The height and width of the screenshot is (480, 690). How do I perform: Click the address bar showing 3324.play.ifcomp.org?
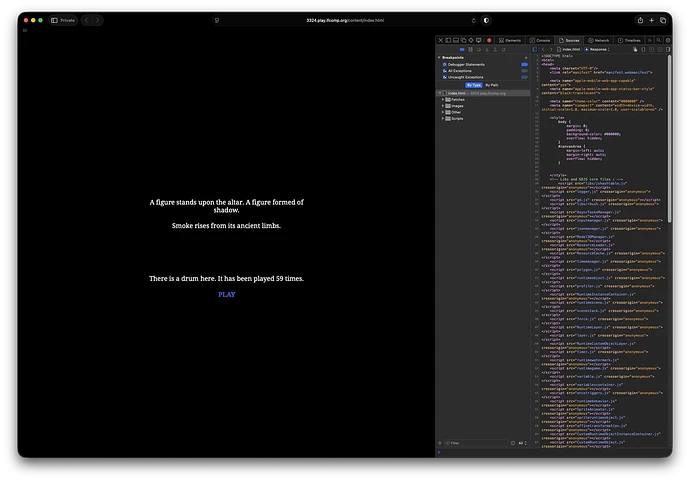coord(345,20)
